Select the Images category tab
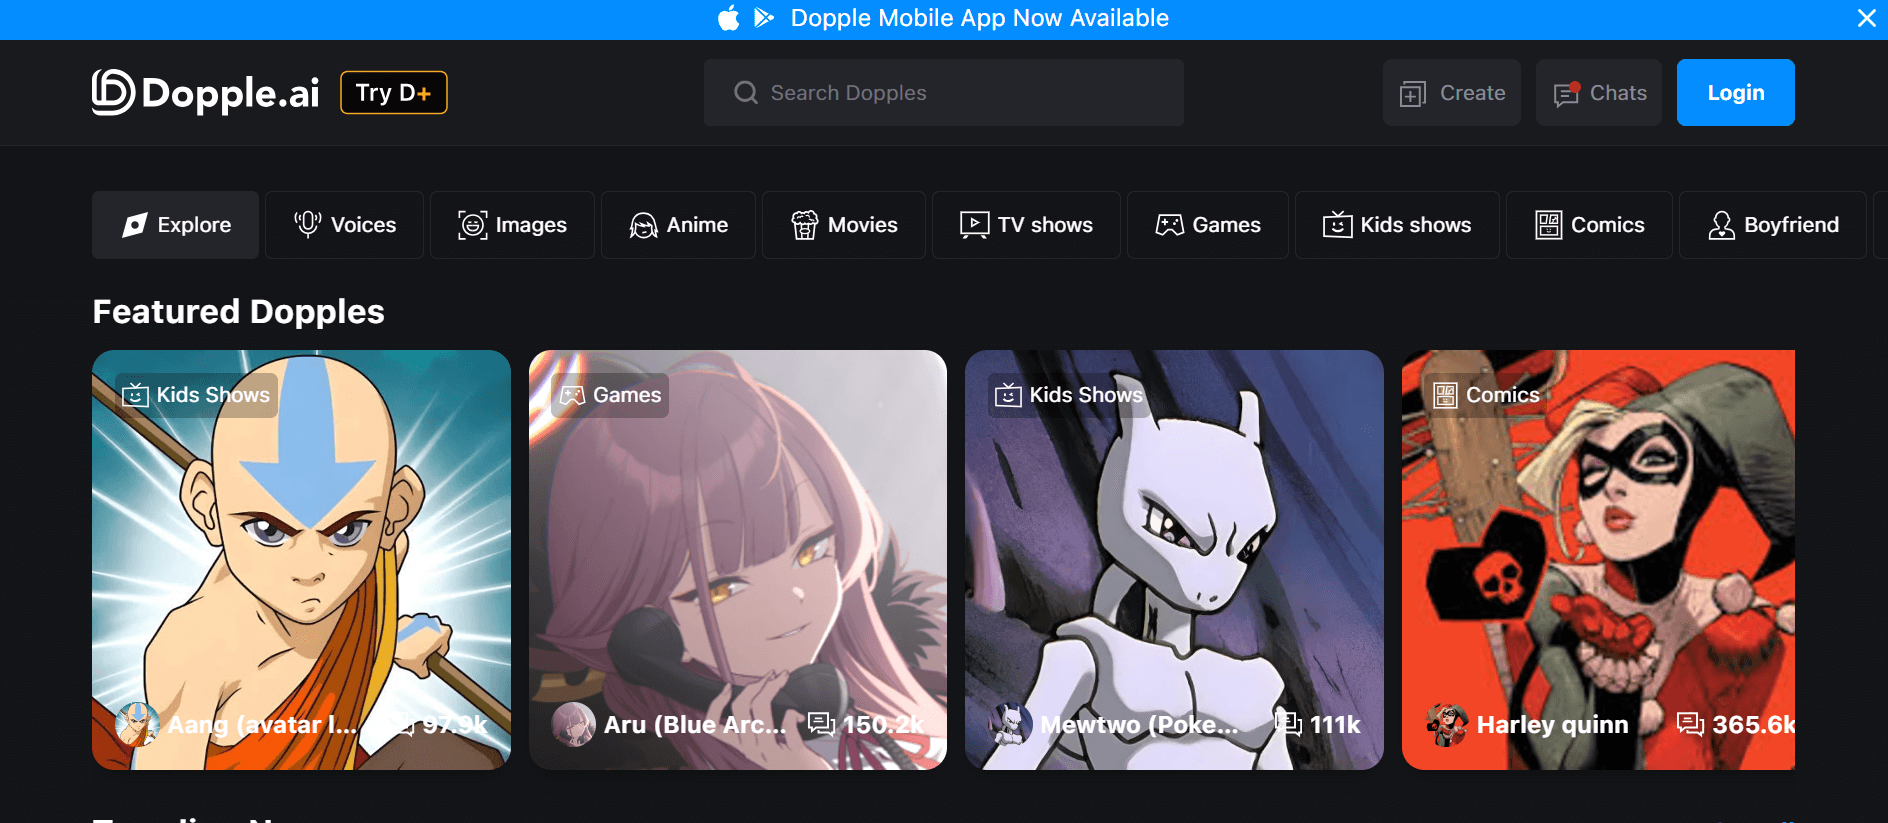 click(512, 225)
